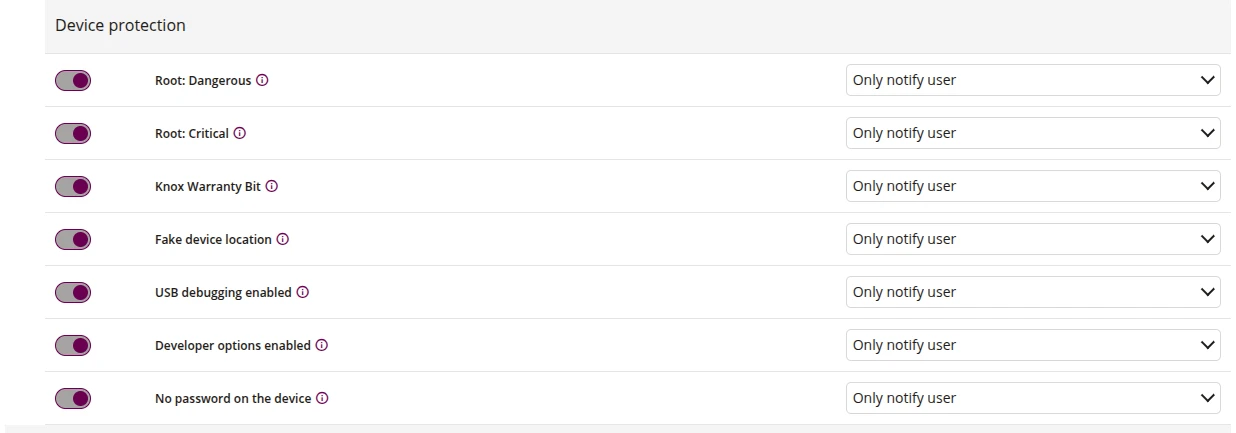The image size is (1236, 433).
Task: Disable the Root: Critical switch
Action: pos(73,133)
